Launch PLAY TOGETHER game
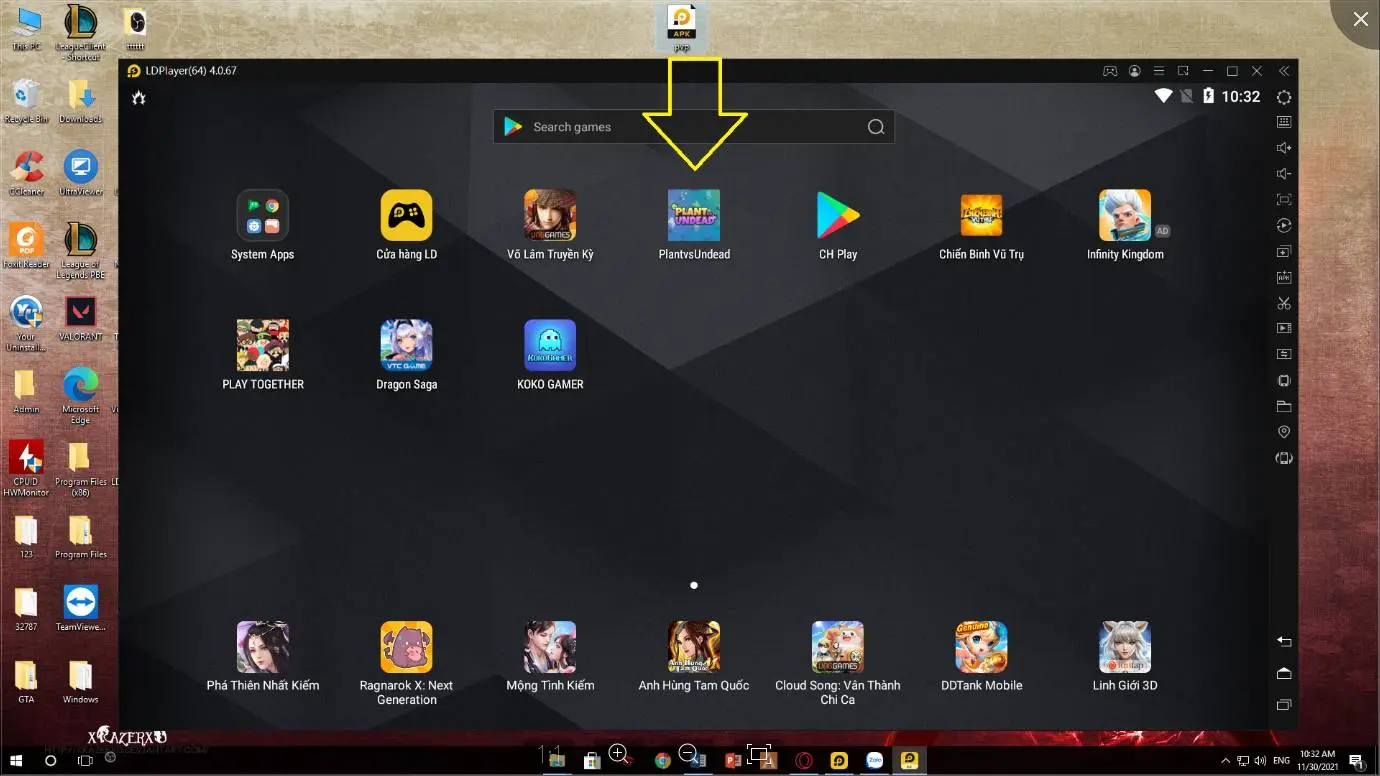 click(x=263, y=355)
